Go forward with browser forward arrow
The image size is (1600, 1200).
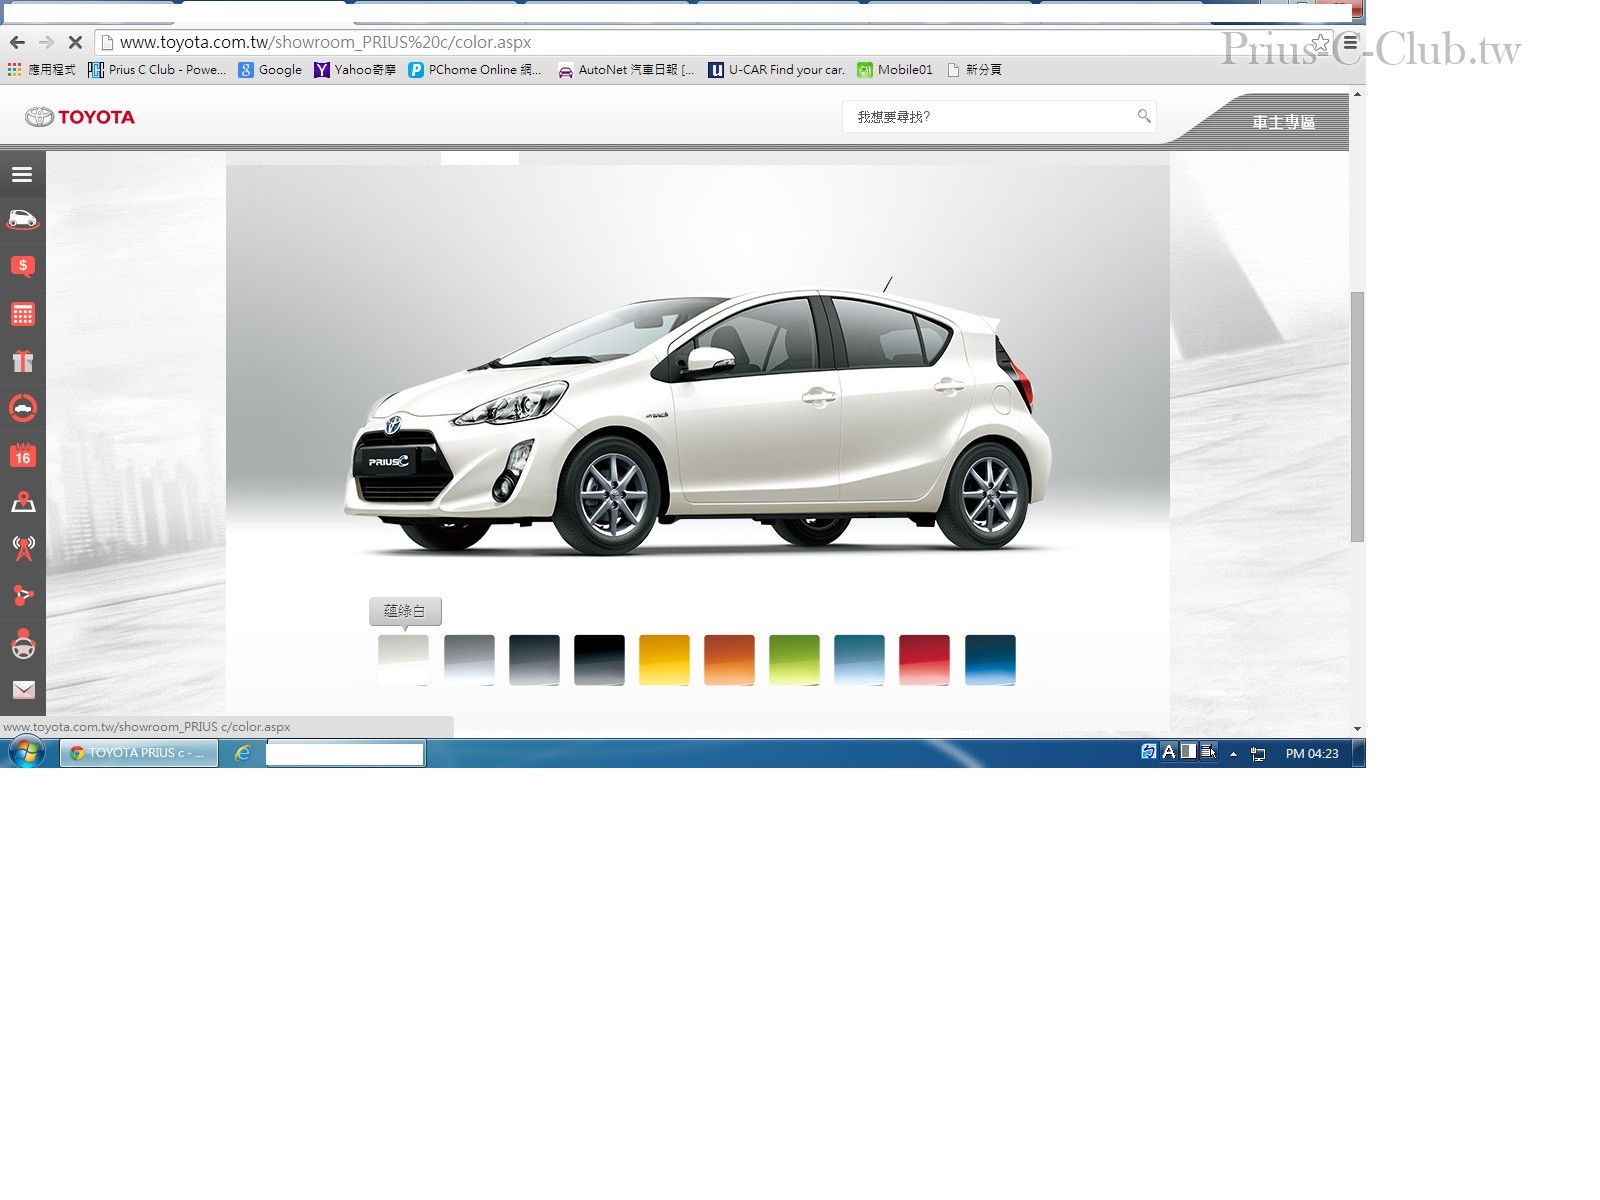(x=46, y=42)
